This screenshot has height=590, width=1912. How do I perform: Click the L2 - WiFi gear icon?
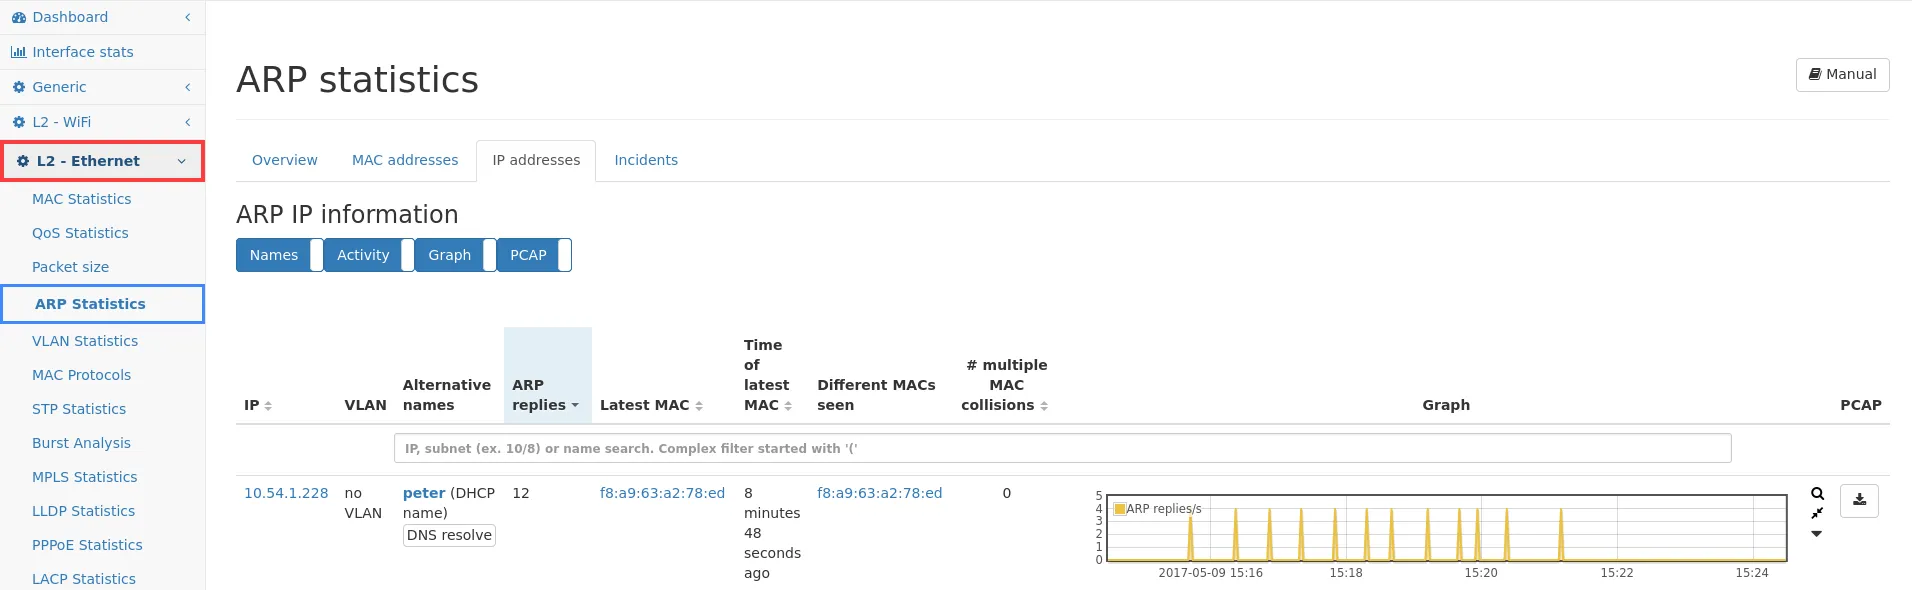[19, 122]
